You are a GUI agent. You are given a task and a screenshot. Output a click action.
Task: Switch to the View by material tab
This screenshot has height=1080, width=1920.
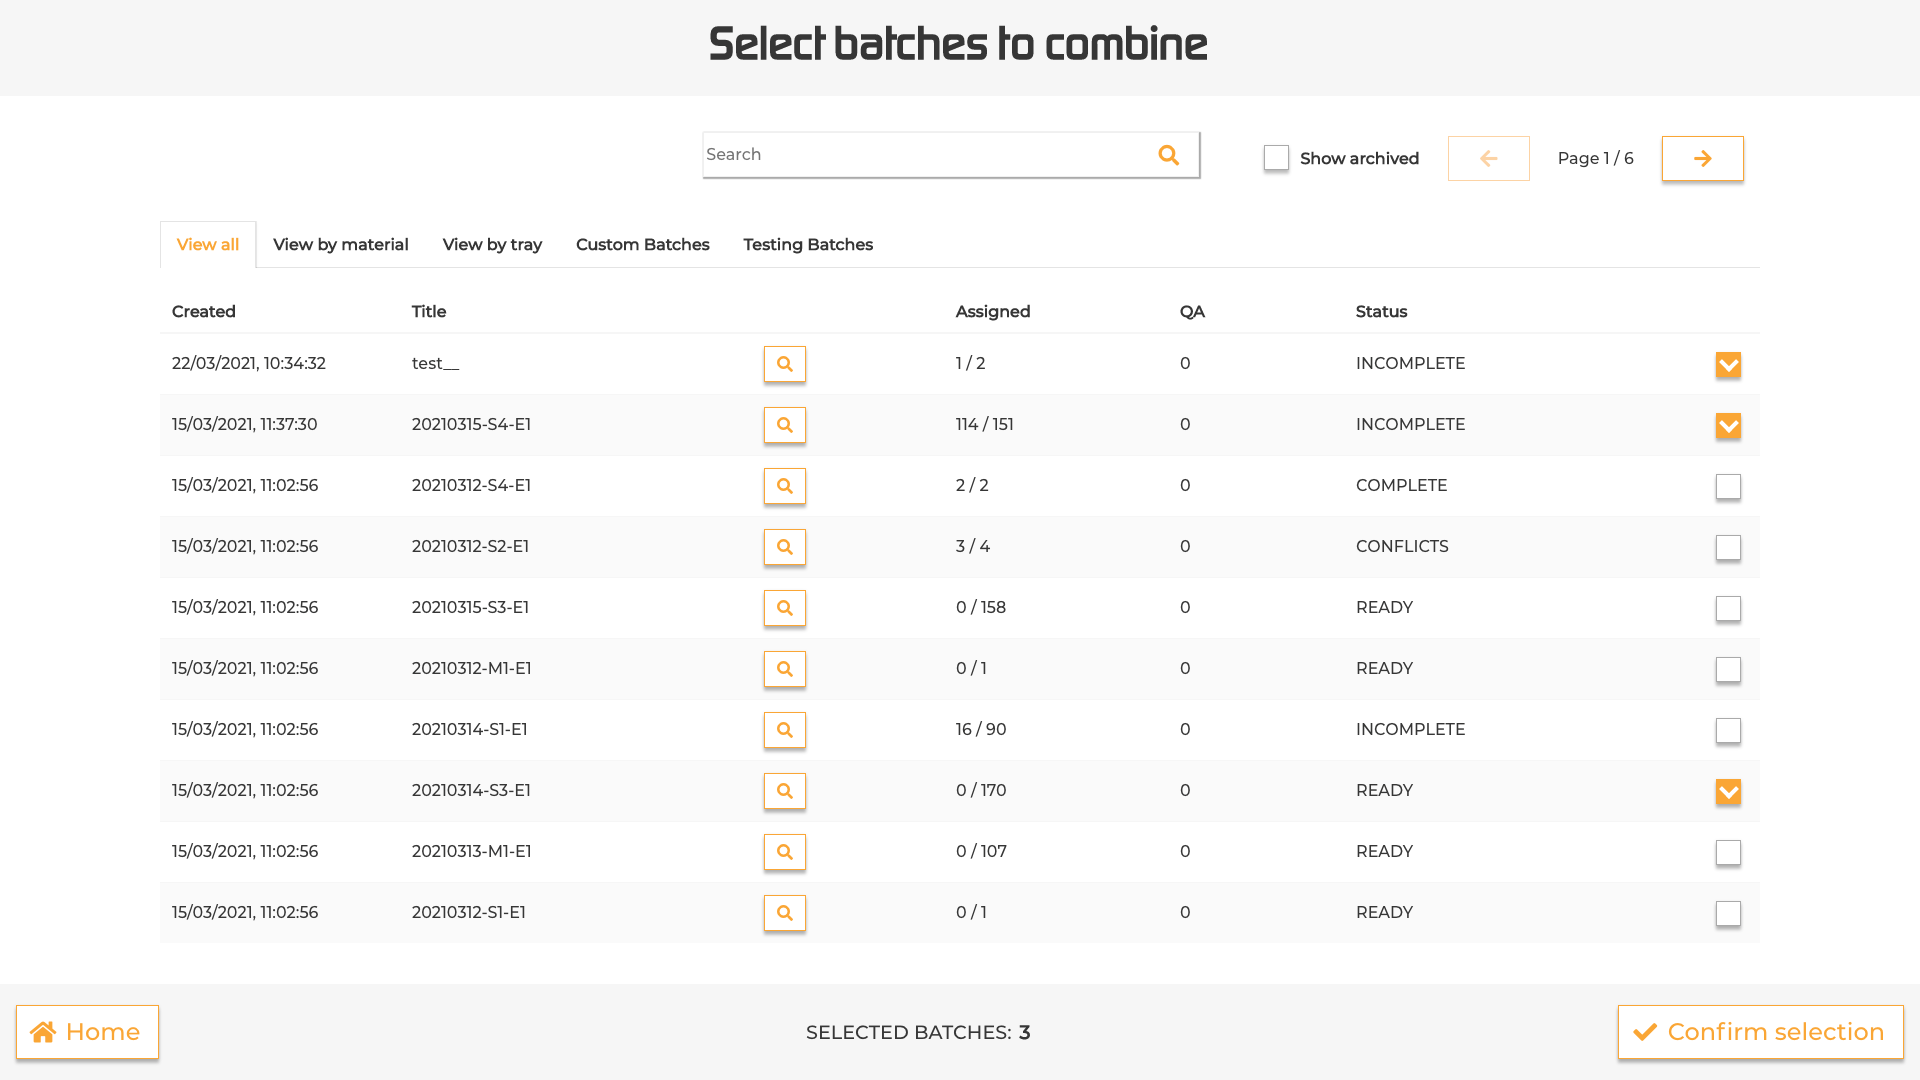click(x=340, y=244)
